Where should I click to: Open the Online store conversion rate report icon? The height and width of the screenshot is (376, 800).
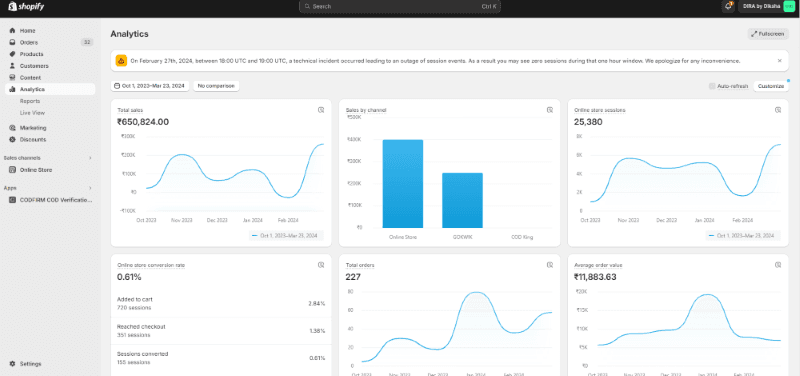321,265
